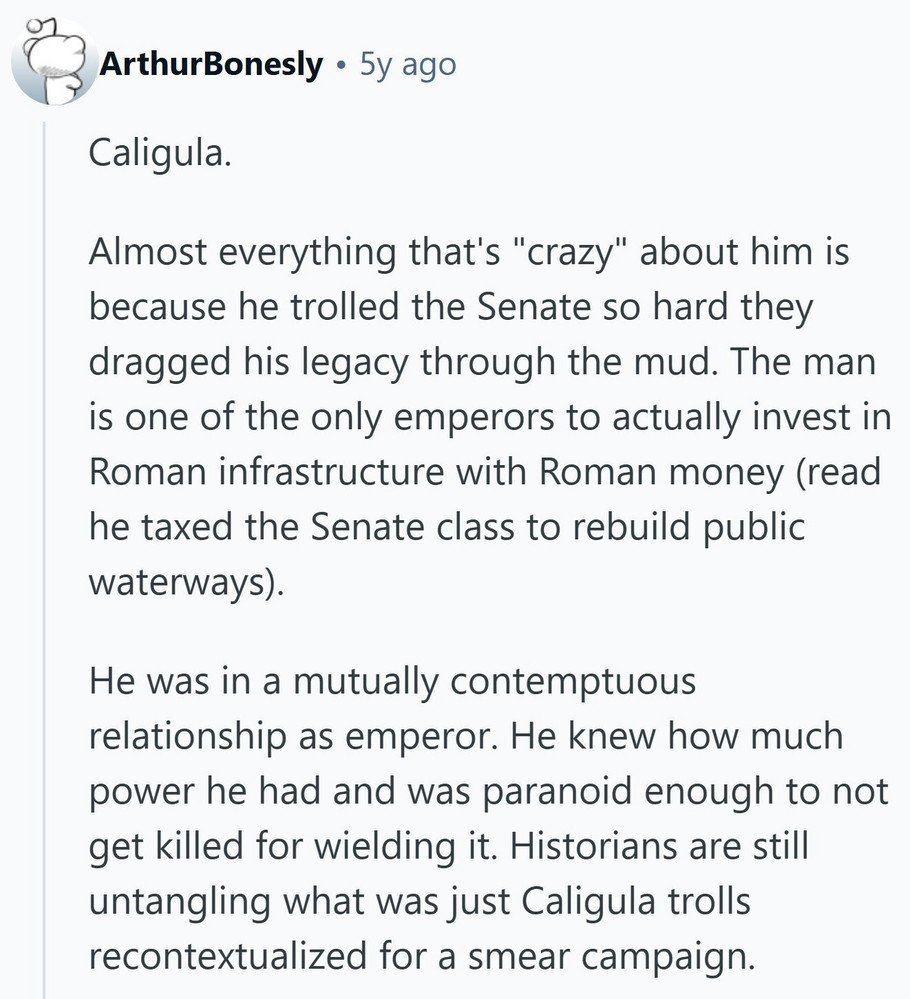Image resolution: width=910 pixels, height=999 pixels.
Task: Click the "5y ago" comment timestamp
Action: coord(407,66)
